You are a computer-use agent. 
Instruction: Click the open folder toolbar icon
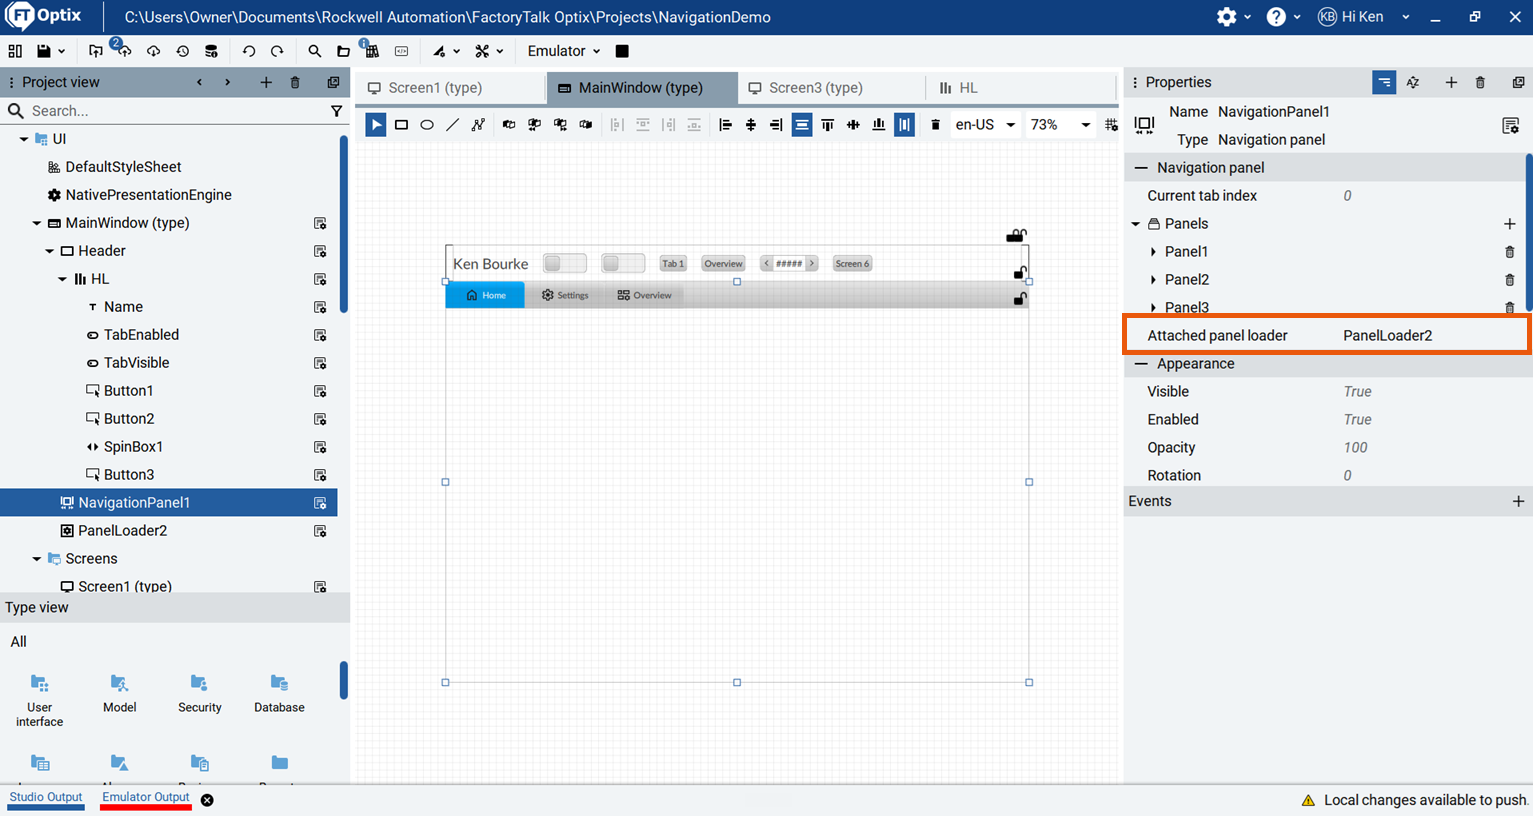click(x=343, y=51)
